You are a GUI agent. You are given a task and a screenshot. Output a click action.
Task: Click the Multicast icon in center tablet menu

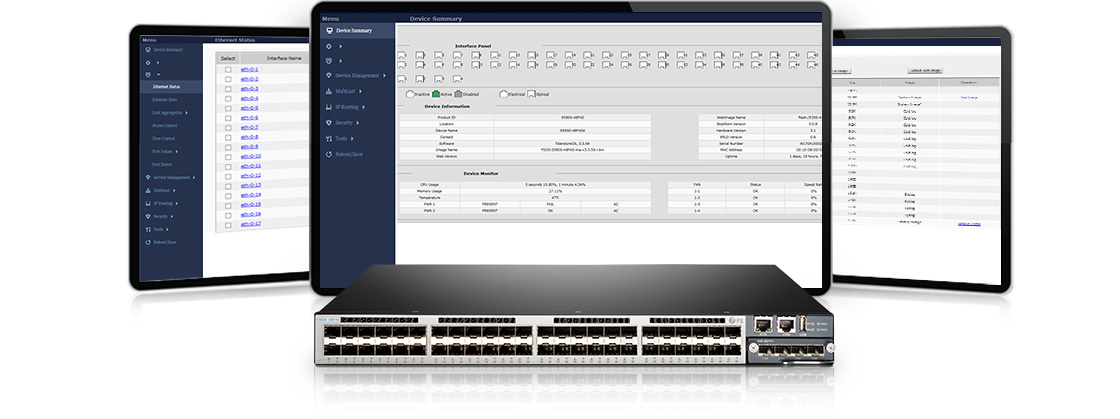(x=329, y=91)
